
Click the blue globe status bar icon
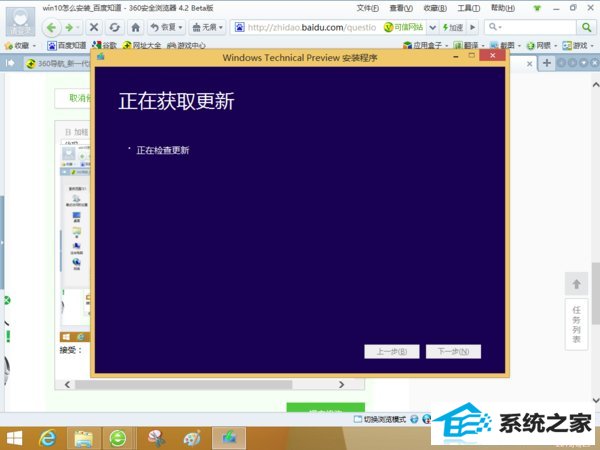(x=414, y=419)
